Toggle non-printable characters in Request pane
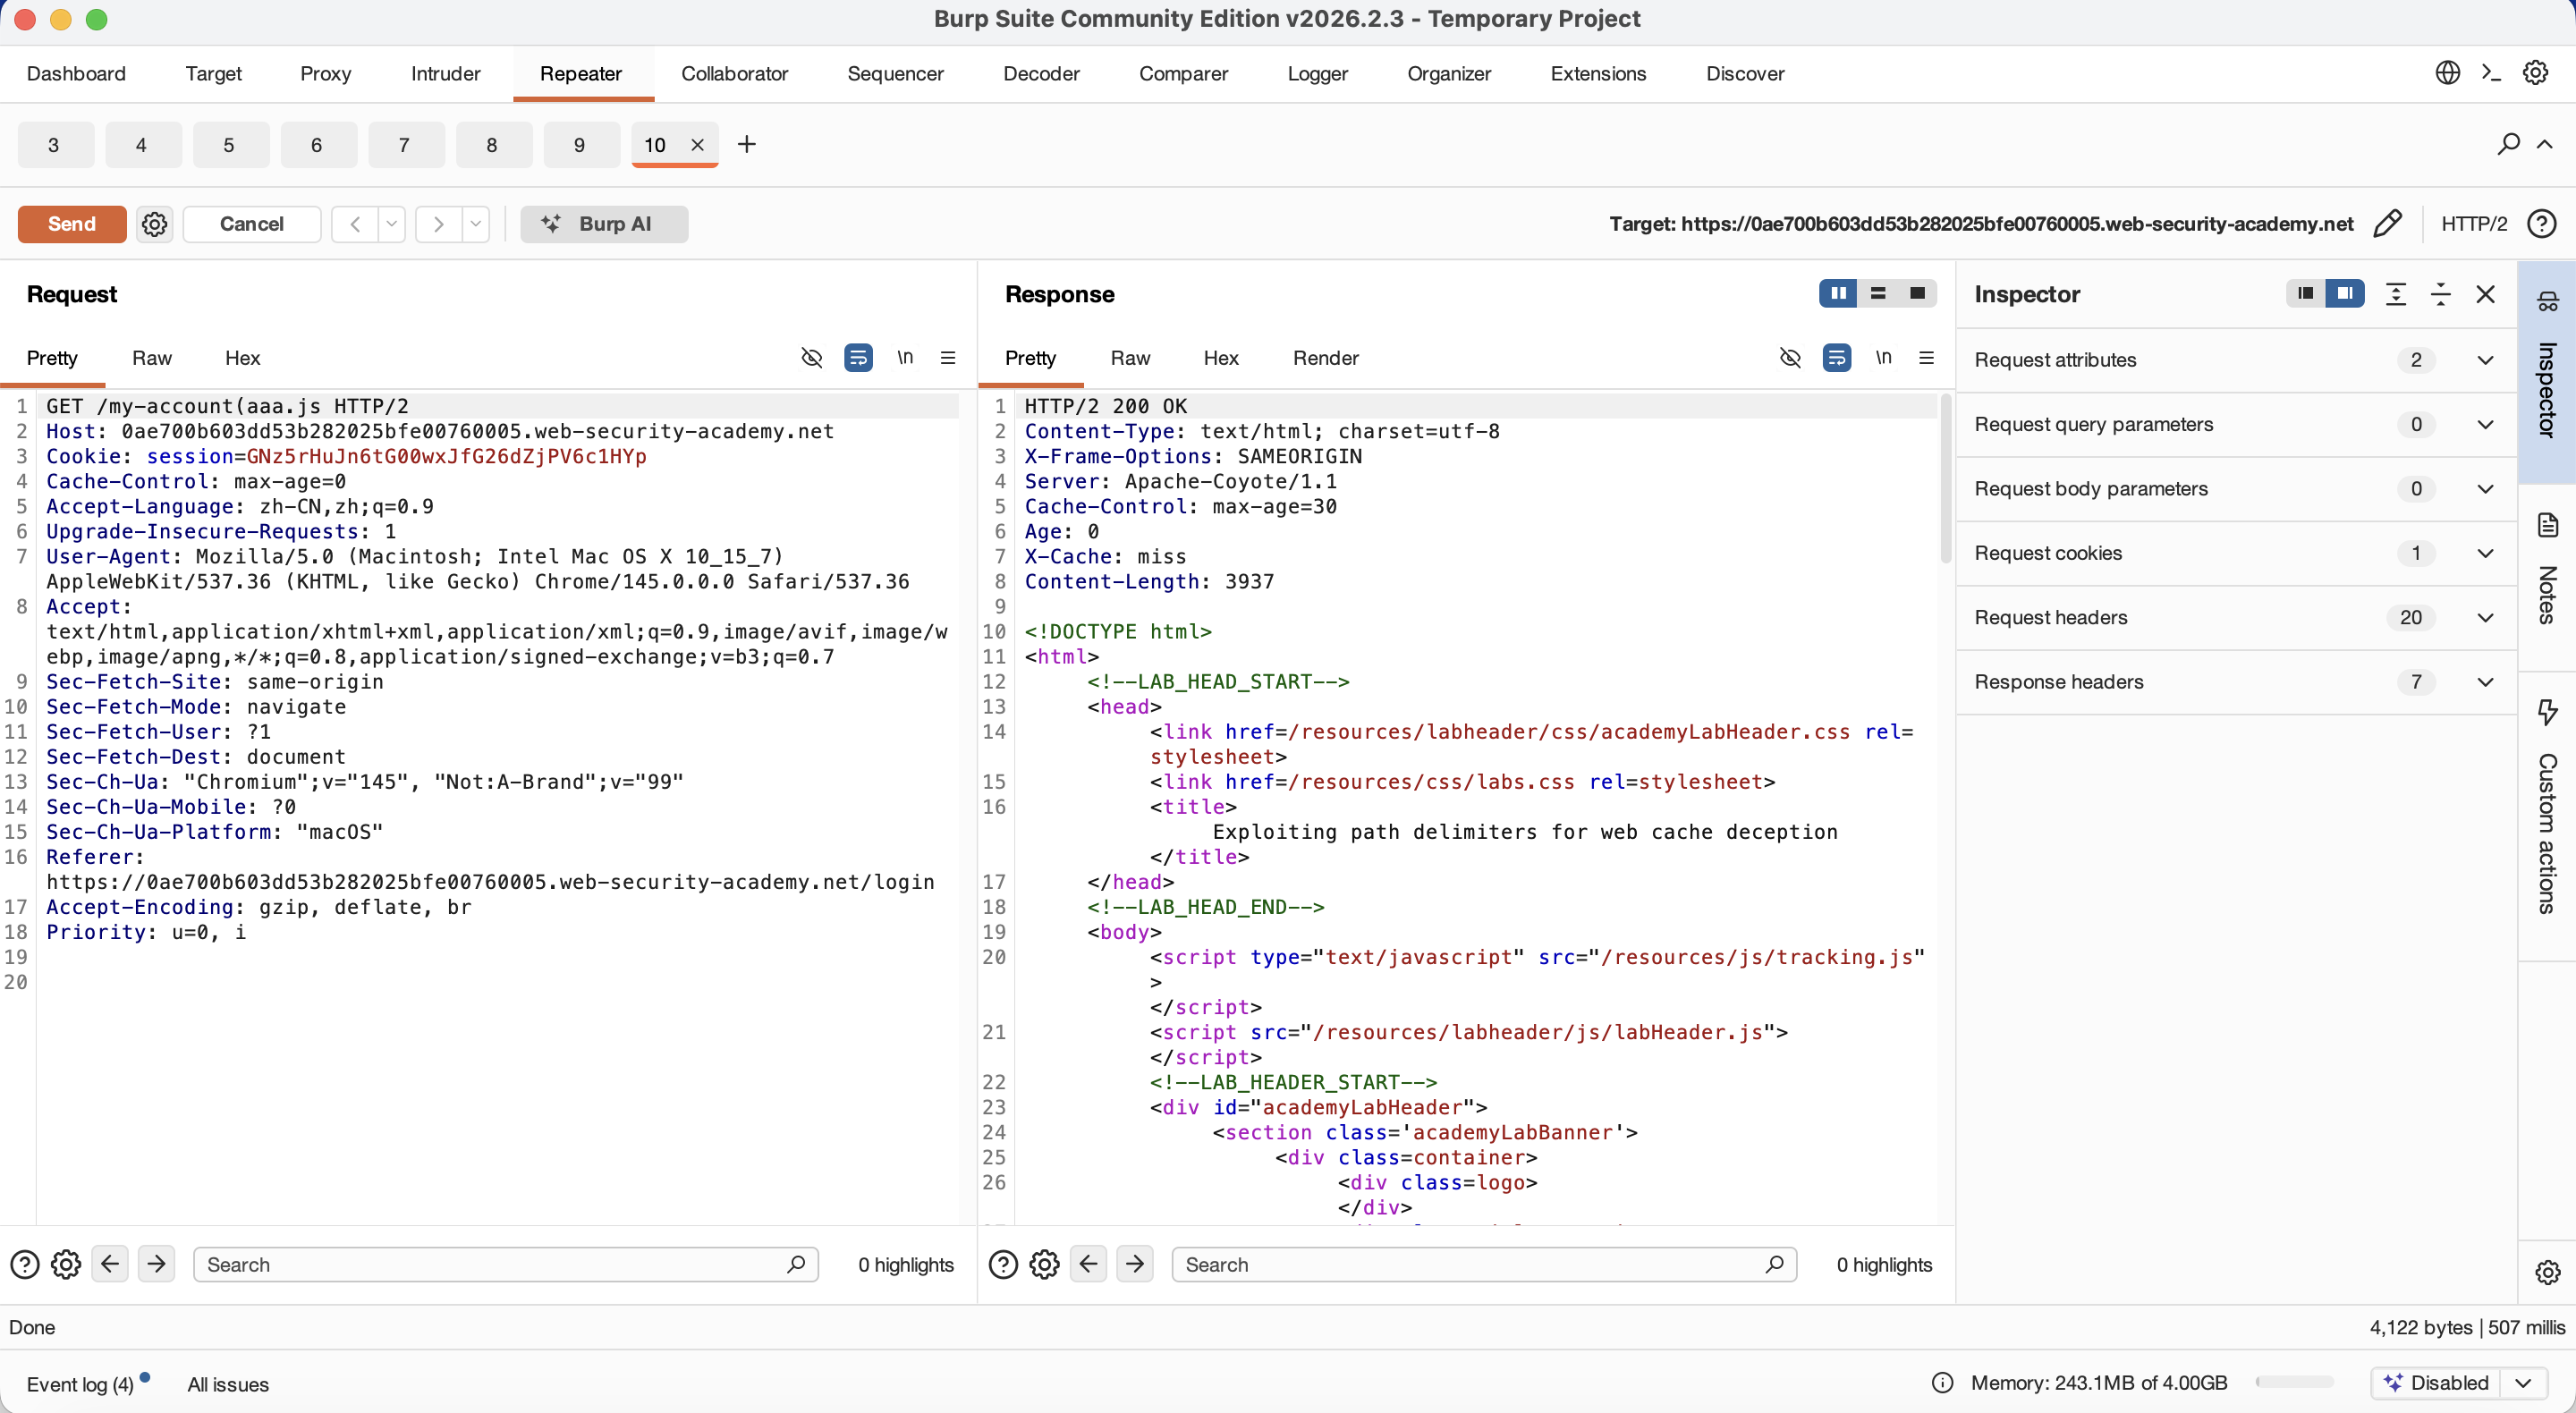 [905, 357]
